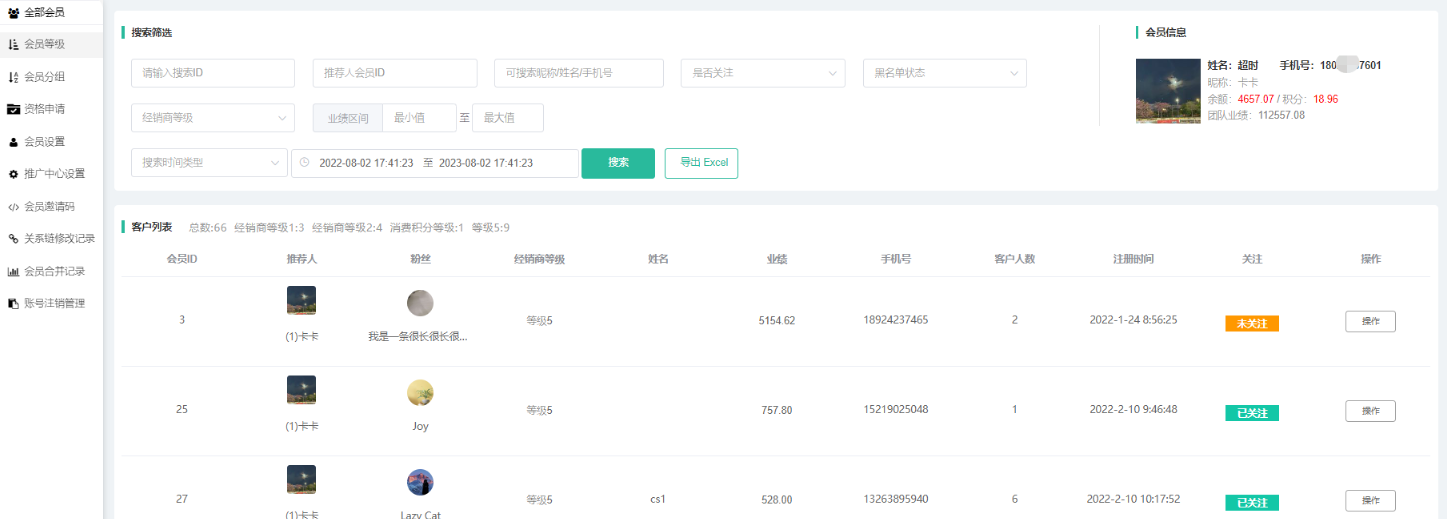Click the 会员分组 sort icon
The height and width of the screenshot is (519, 1447).
(x=13, y=77)
